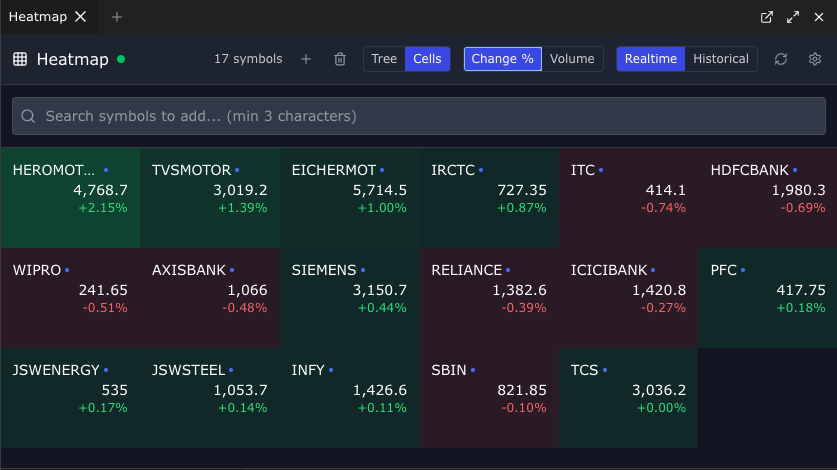
Task: Refresh the heatmap data
Action: (x=781, y=59)
